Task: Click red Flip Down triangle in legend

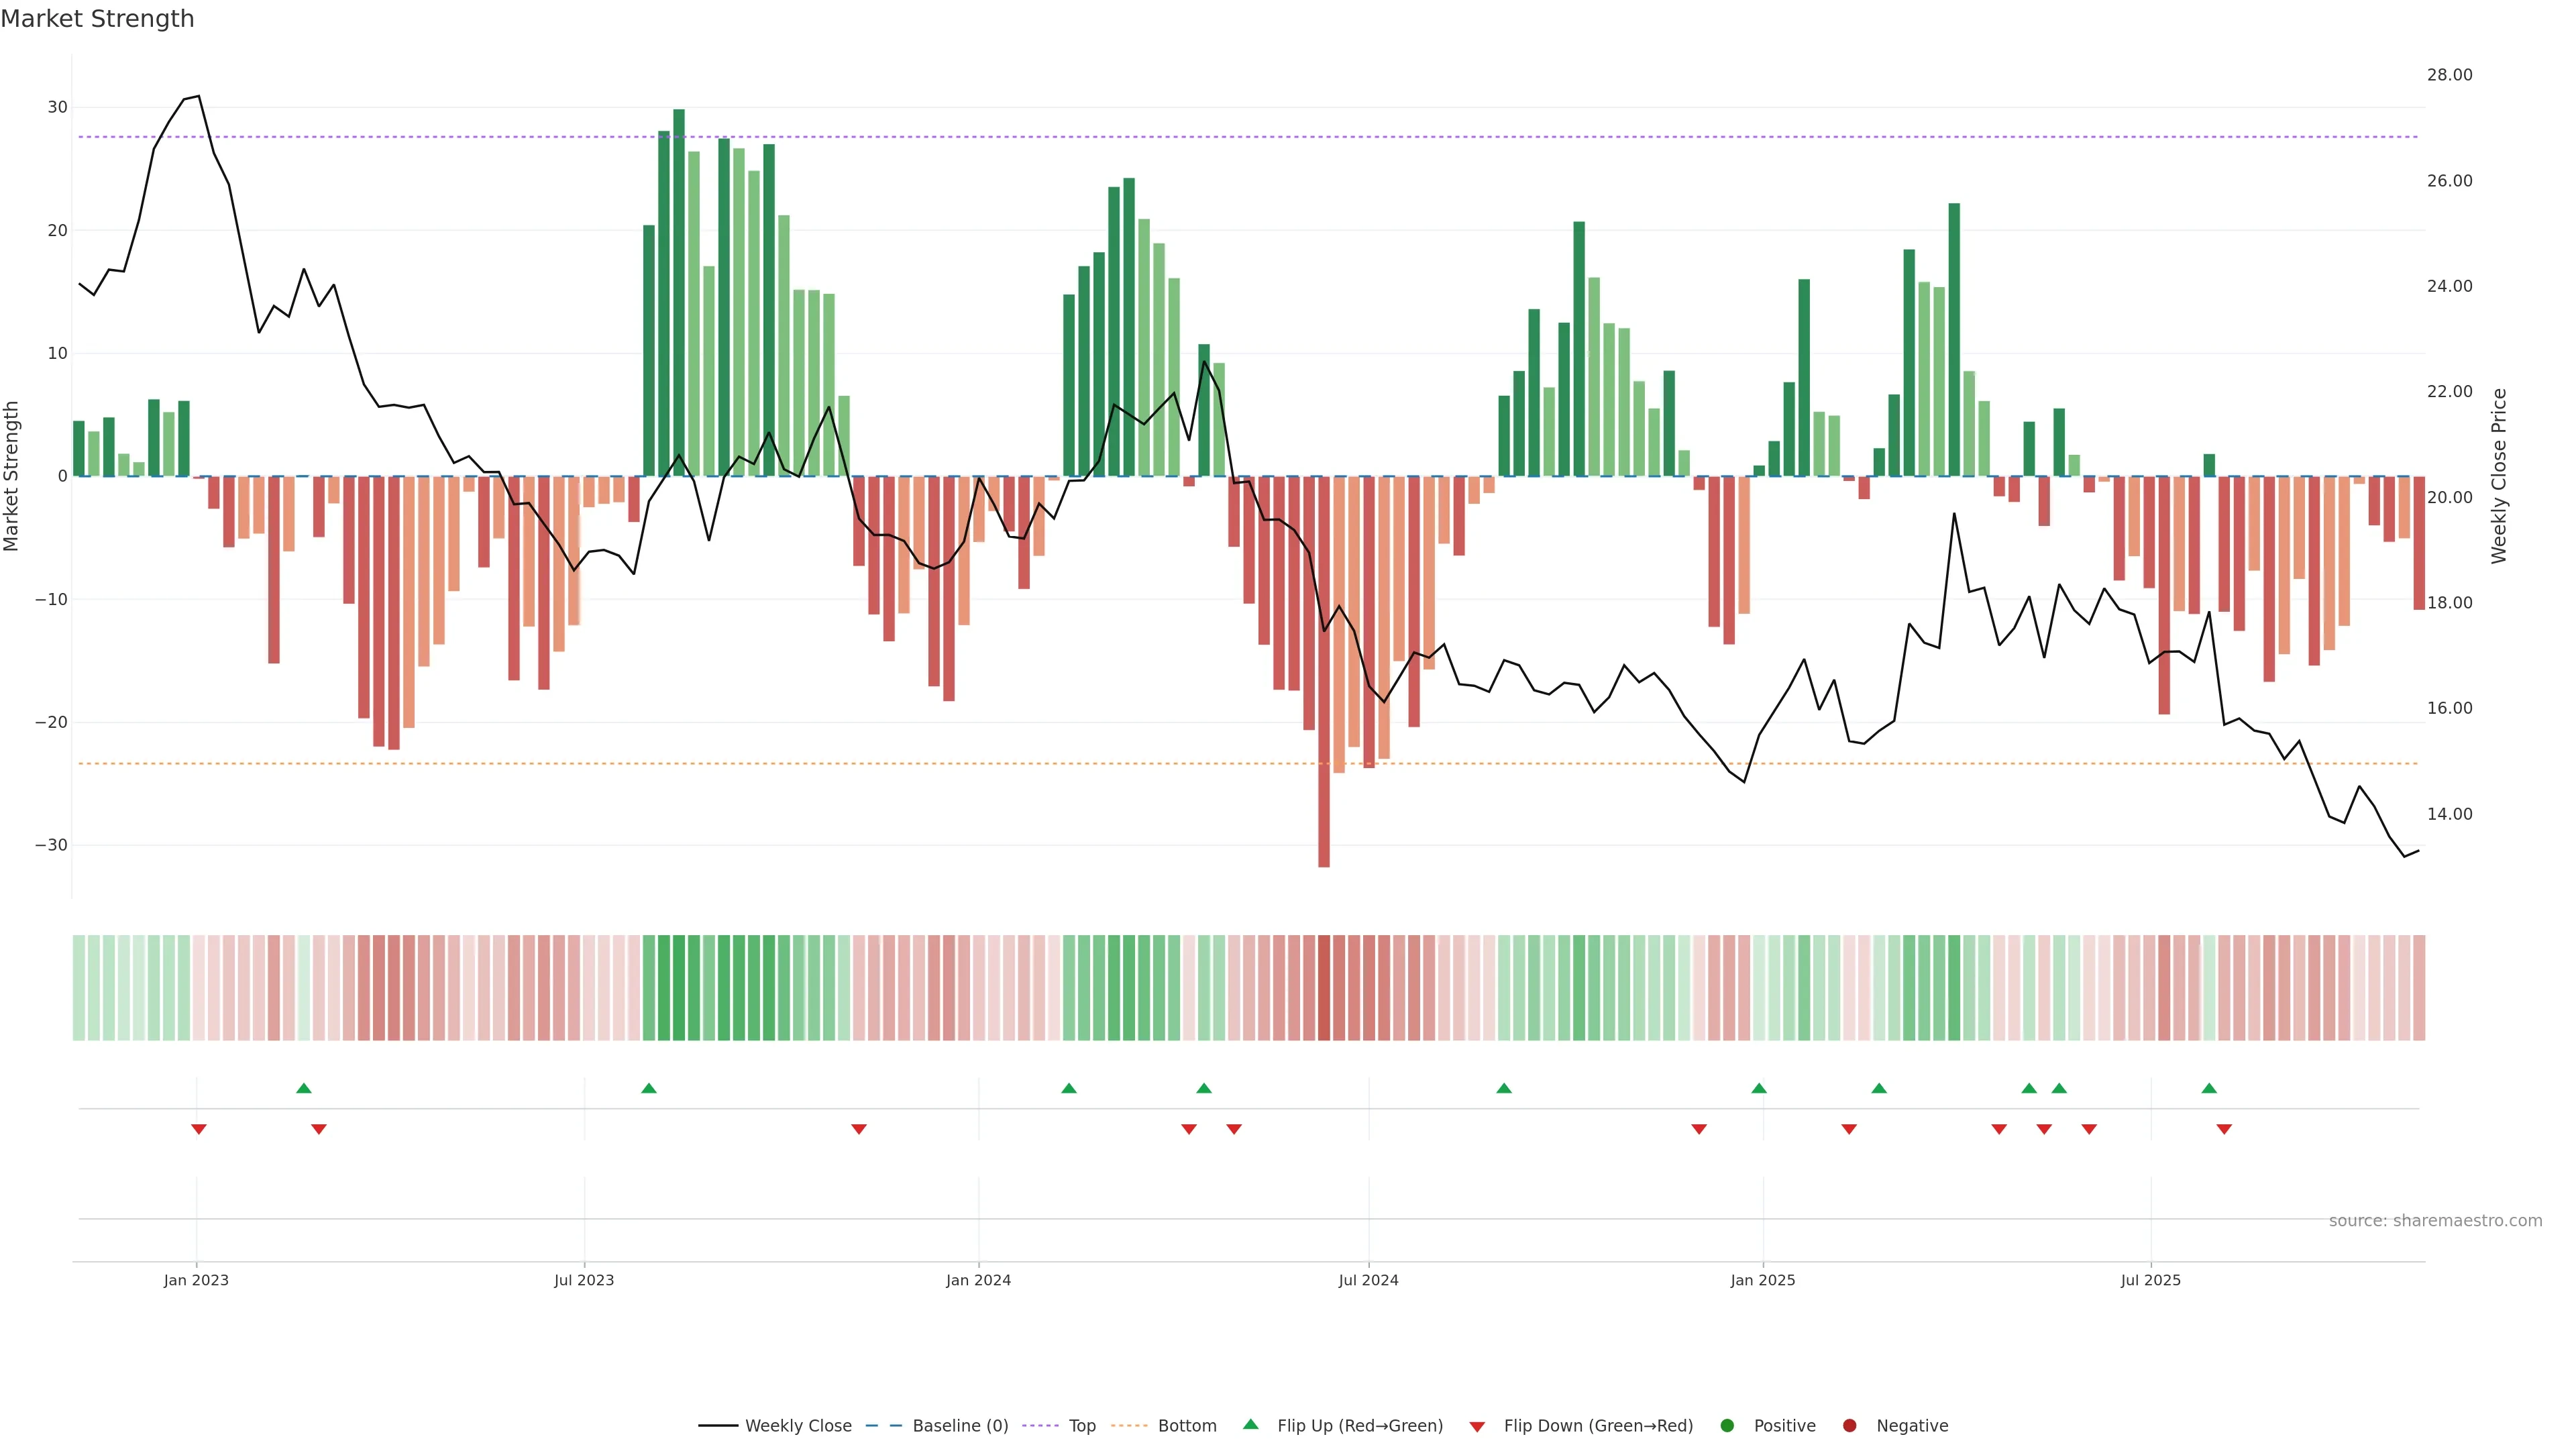Action: pos(1477,1426)
